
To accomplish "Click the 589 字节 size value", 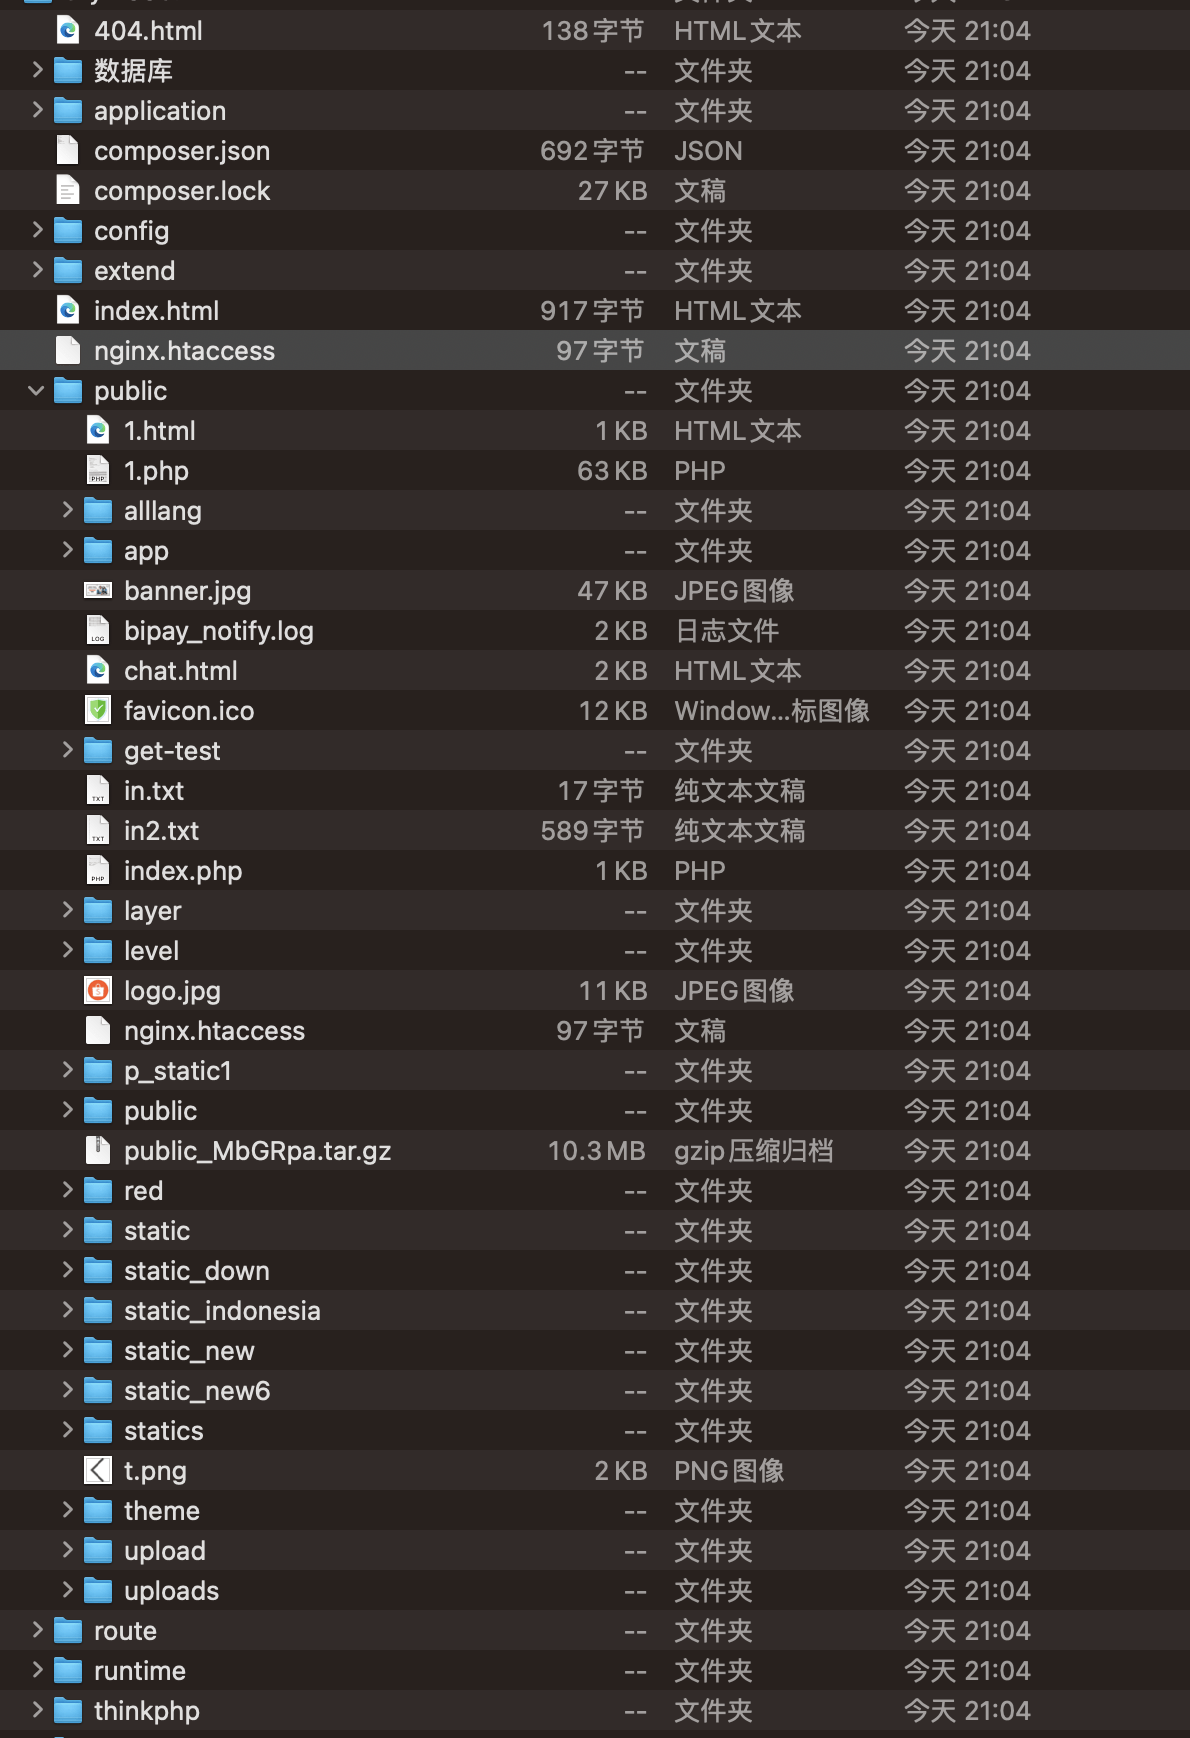I will pos(592,831).
